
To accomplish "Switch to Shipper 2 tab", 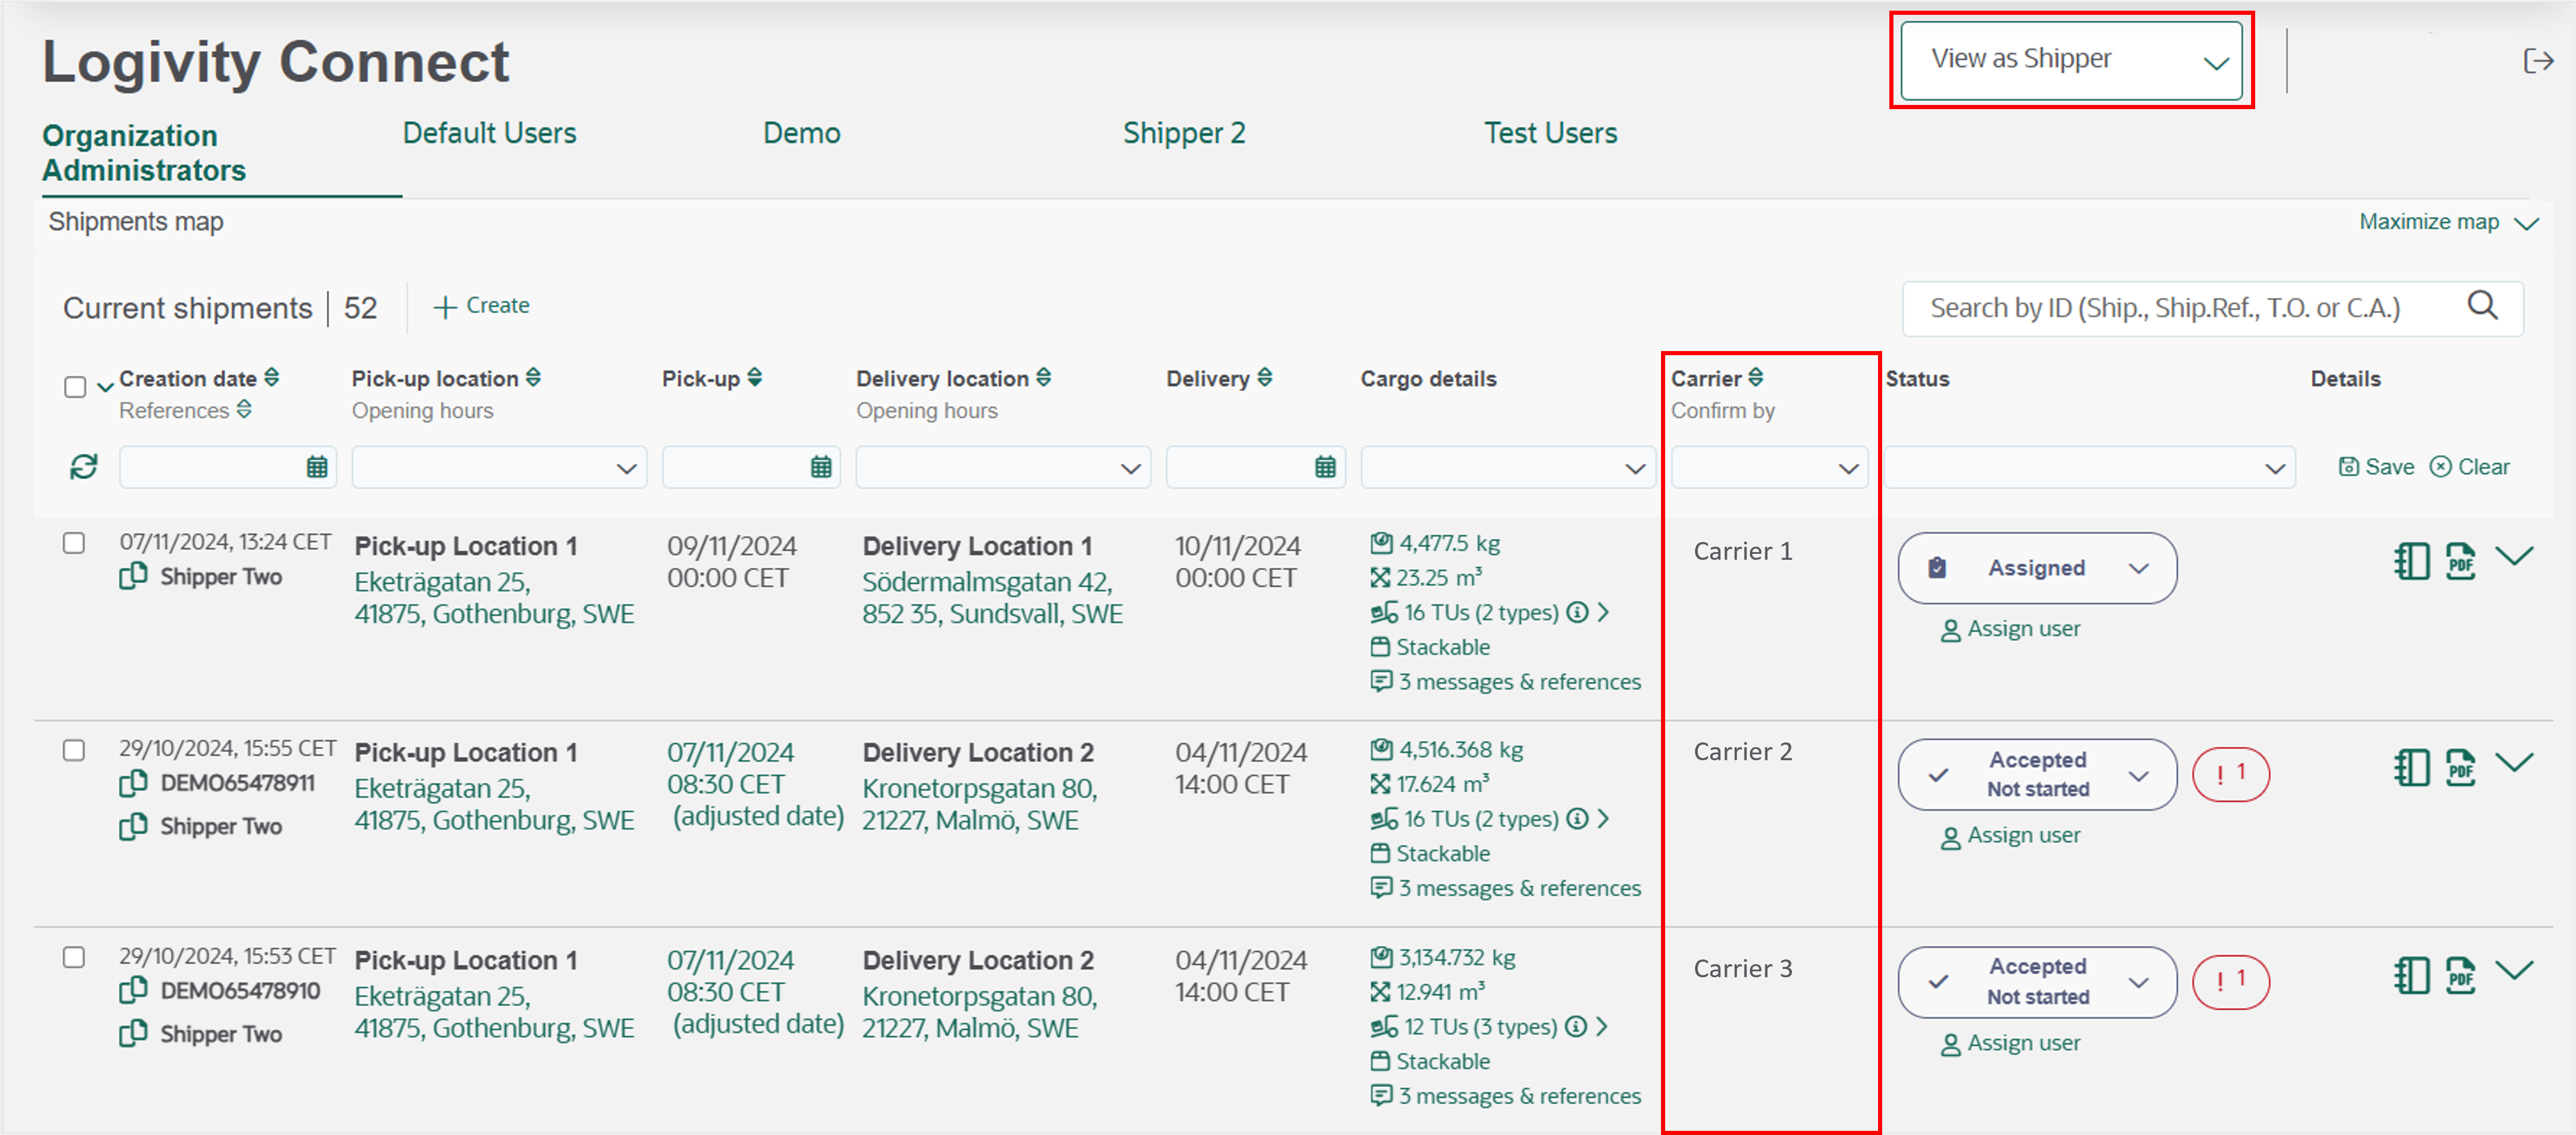I will [x=1184, y=133].
